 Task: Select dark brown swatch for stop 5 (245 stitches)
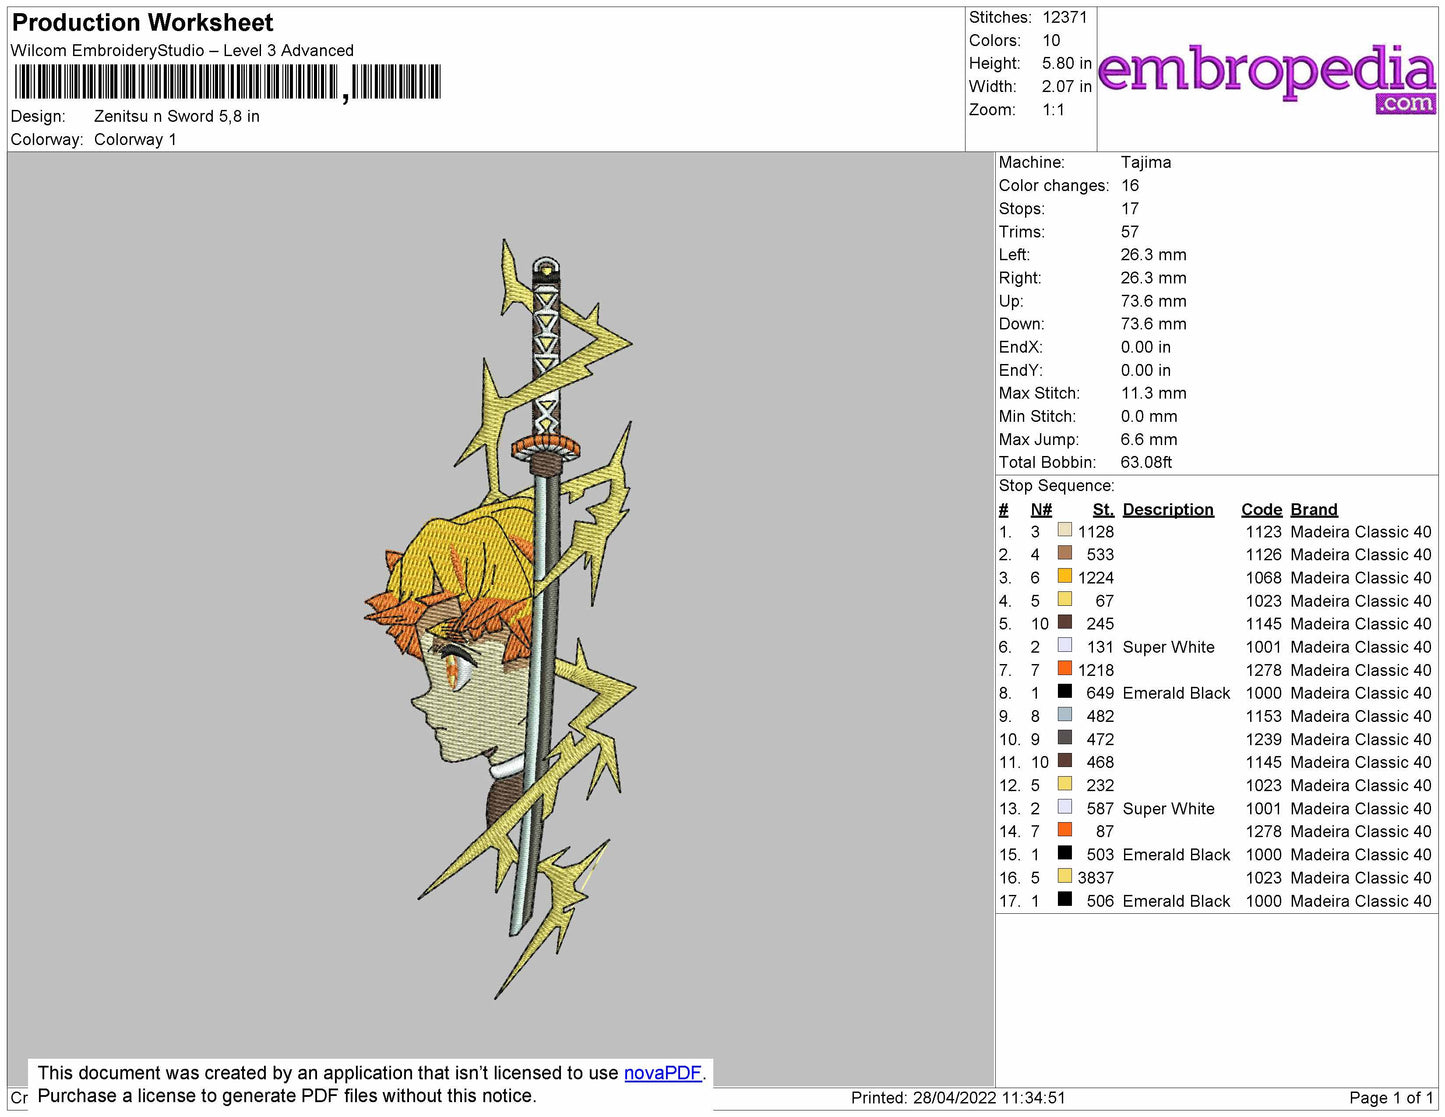(1064, 622)
